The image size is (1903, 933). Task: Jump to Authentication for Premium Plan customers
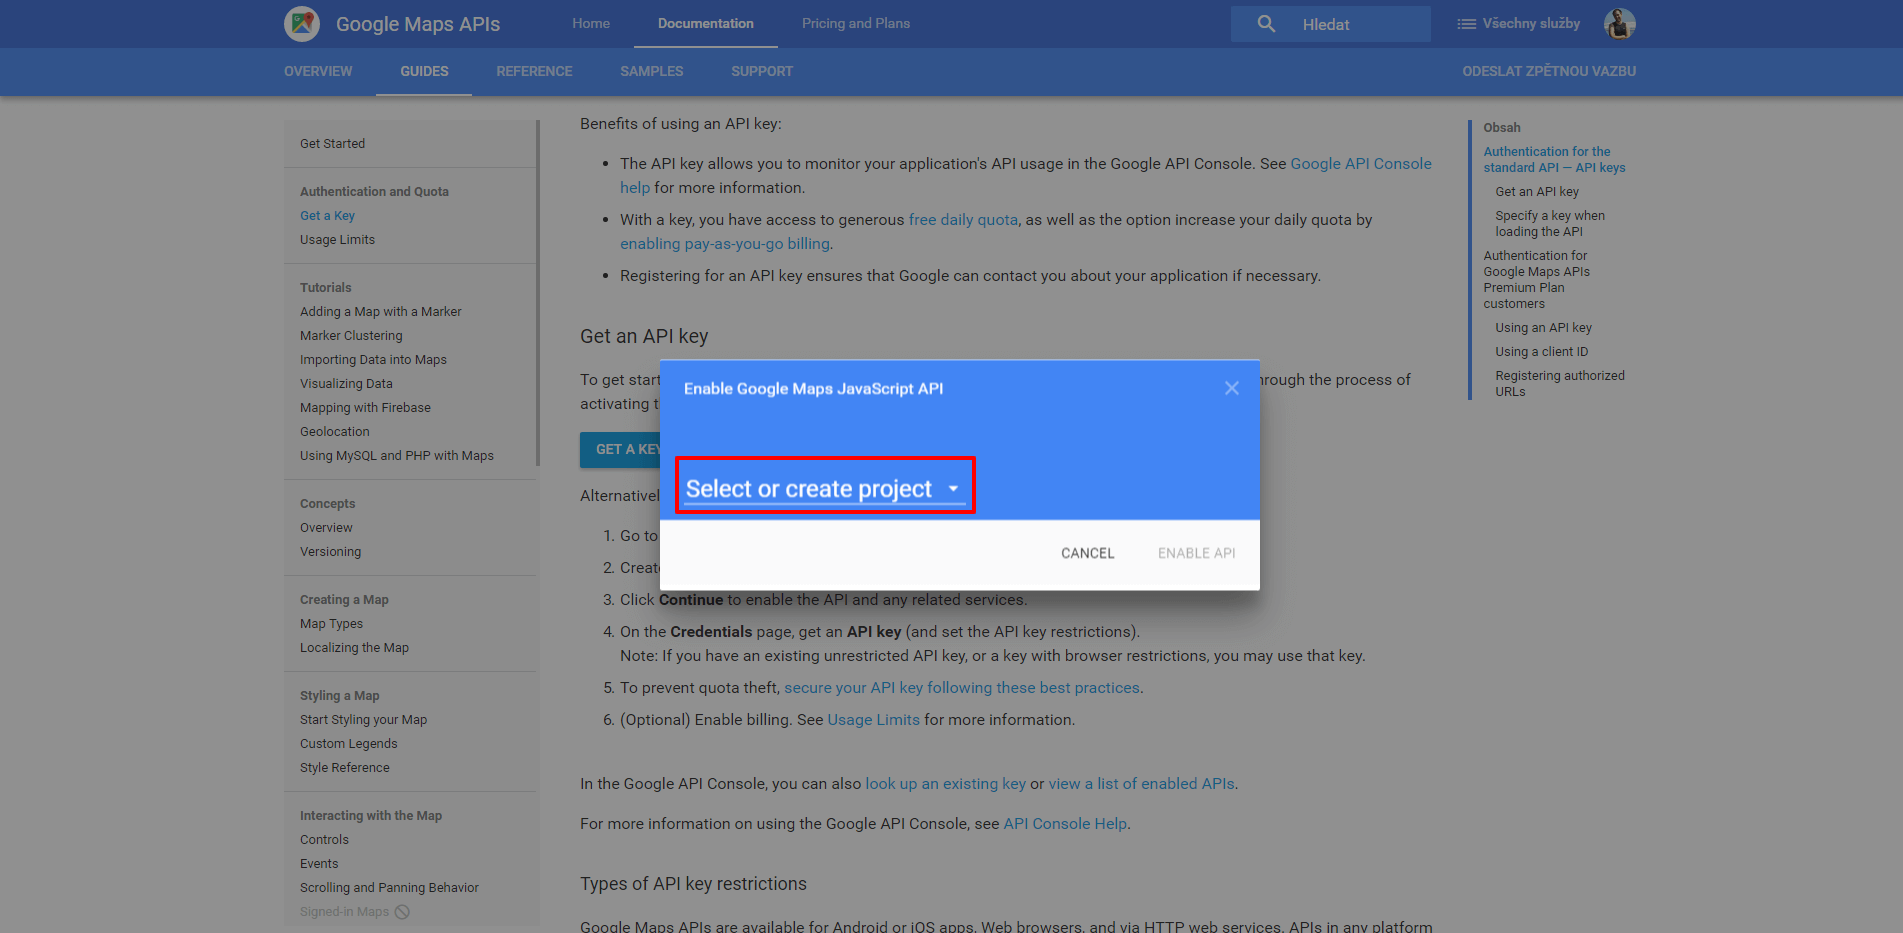[1536, 279]
